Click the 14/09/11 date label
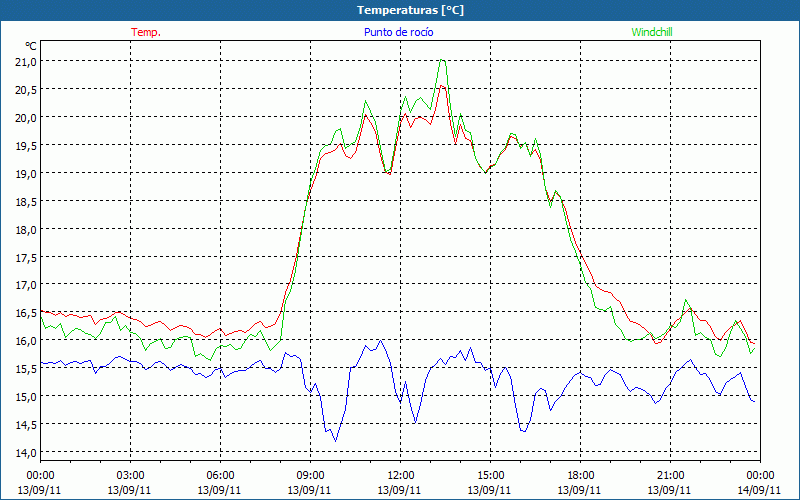800x500 pixels. 759,490
